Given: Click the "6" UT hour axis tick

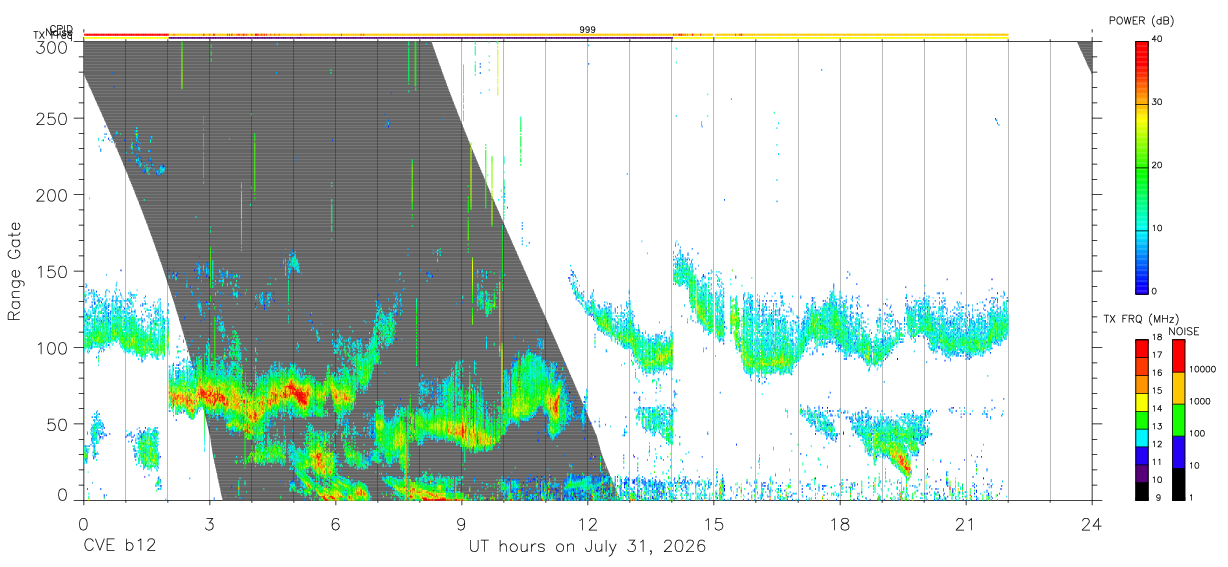Looking at the screenshot, I should point(335,524).
